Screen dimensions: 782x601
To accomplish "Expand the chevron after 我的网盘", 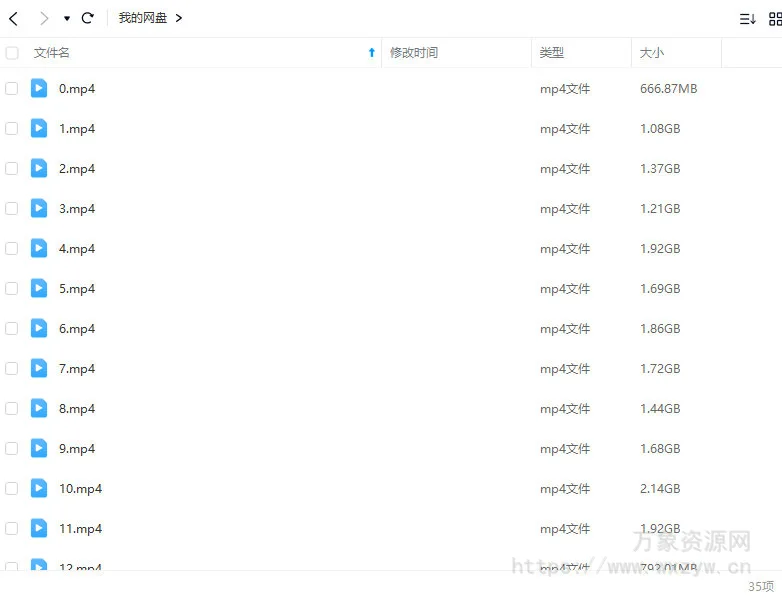I will click(x=179, y=18).
